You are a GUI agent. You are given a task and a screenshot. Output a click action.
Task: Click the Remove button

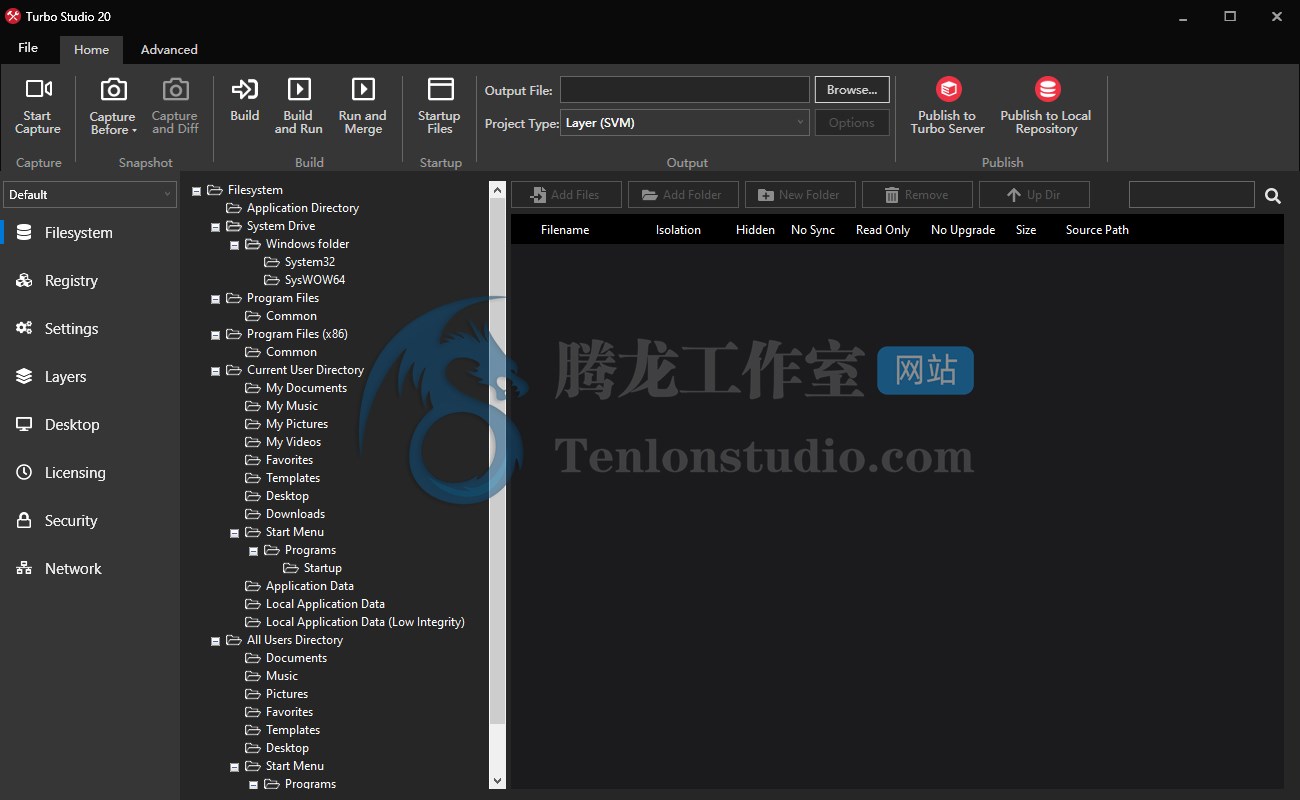pyautogui.click(x=917, y=195)
